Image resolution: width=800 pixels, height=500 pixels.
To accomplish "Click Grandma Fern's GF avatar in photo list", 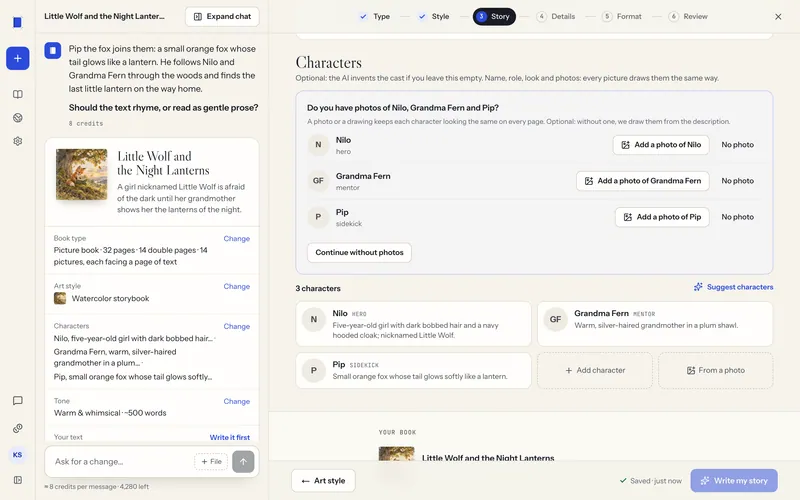I will pyautogui.click(x=318, y=181).
